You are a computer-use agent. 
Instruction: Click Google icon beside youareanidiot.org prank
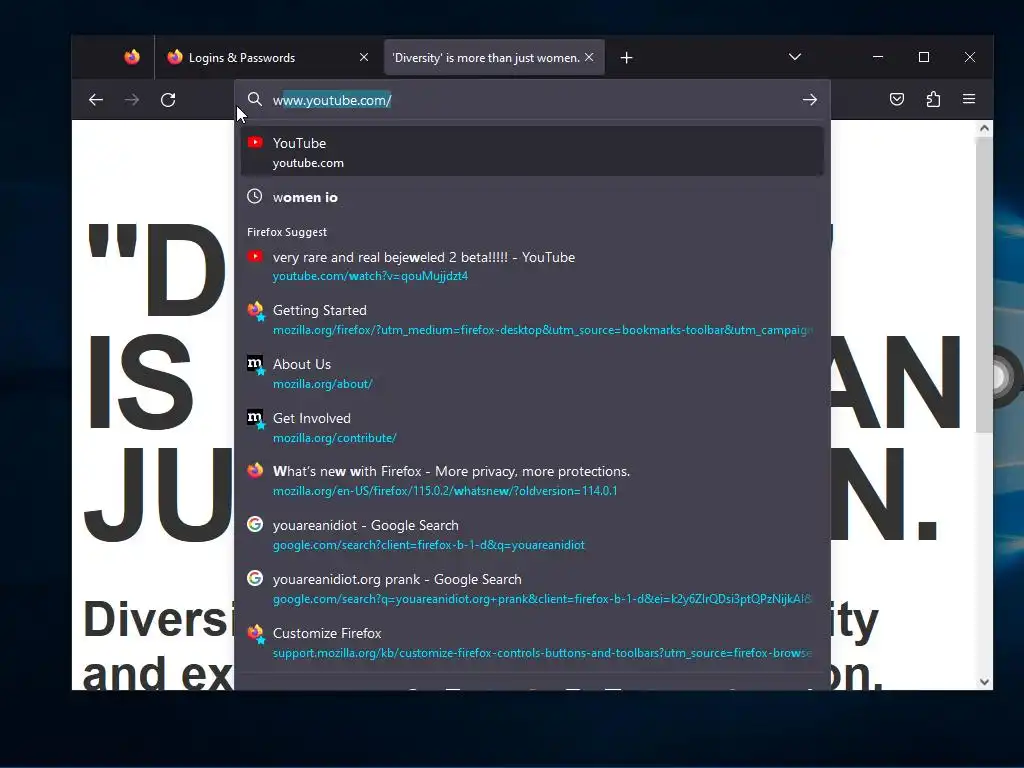(x=255, y=579)
